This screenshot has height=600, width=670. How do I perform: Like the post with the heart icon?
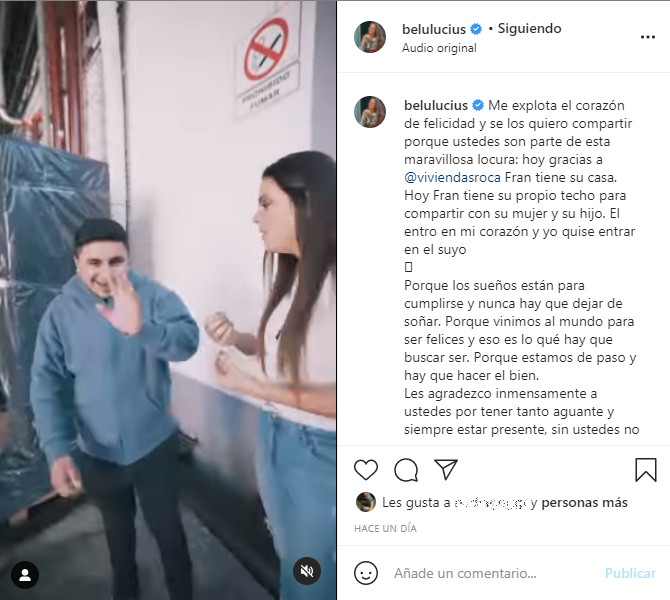[x=366, y=470]
